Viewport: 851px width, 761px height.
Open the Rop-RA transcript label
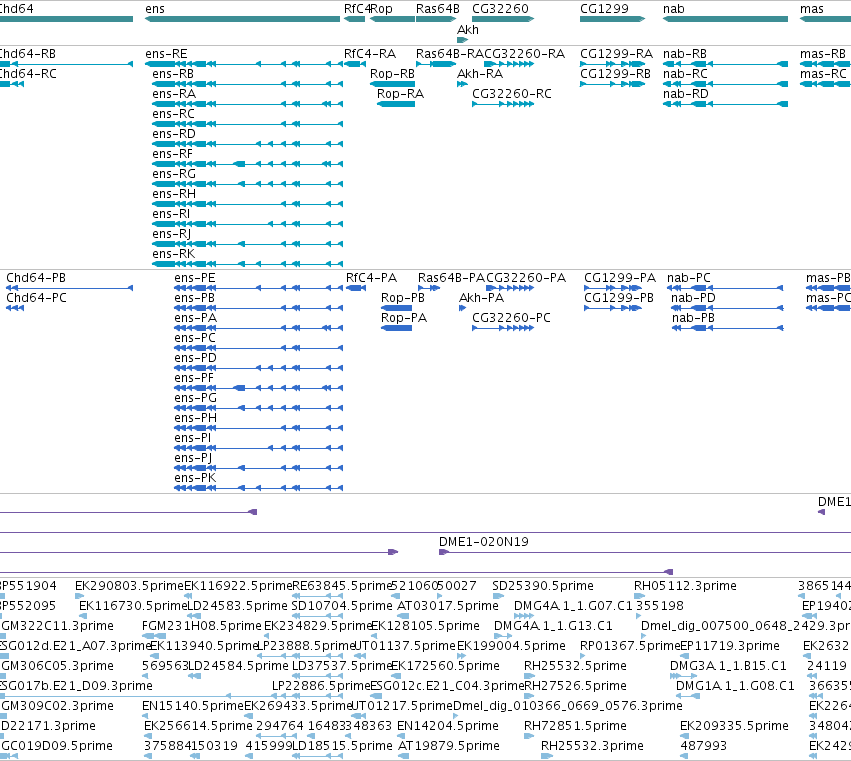coord(401,94)
